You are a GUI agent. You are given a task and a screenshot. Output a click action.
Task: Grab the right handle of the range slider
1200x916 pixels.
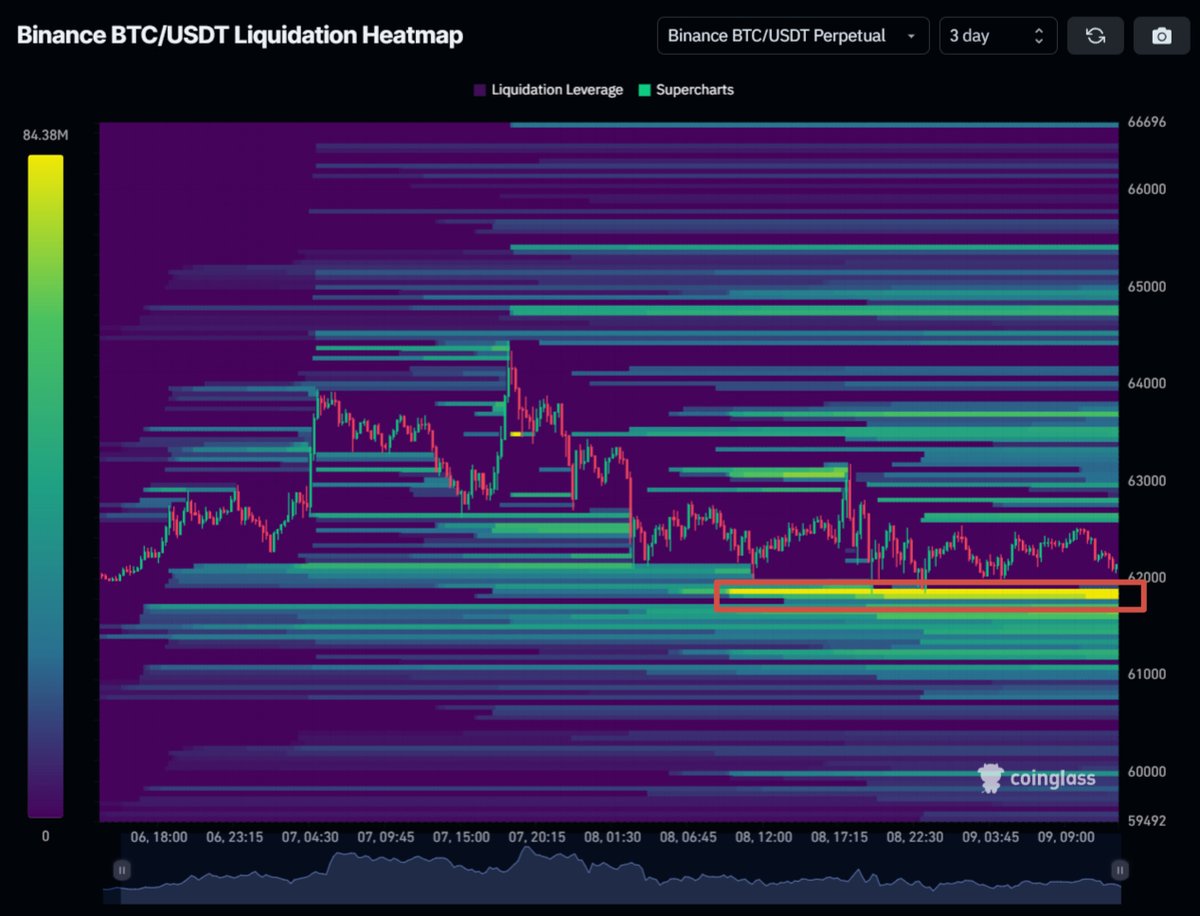(1120, 870)
